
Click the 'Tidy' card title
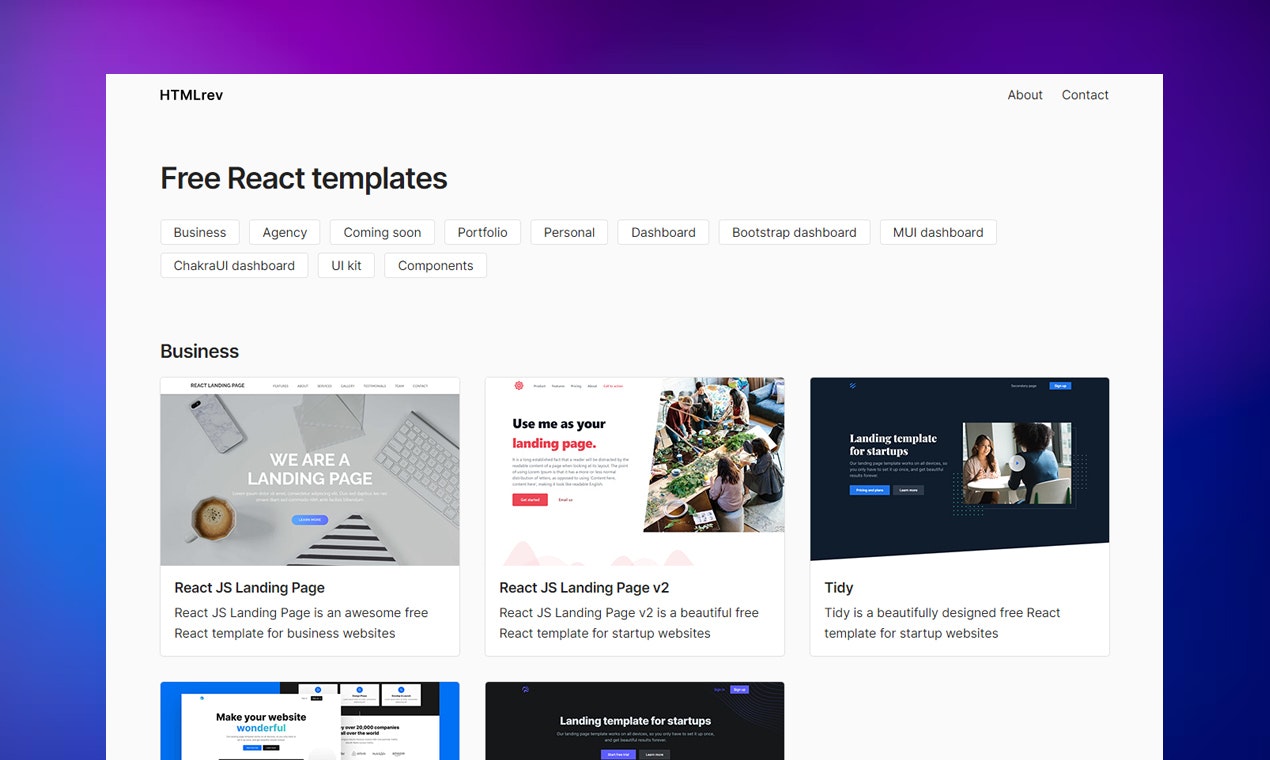pyautogui.click(x=839, y=588)
